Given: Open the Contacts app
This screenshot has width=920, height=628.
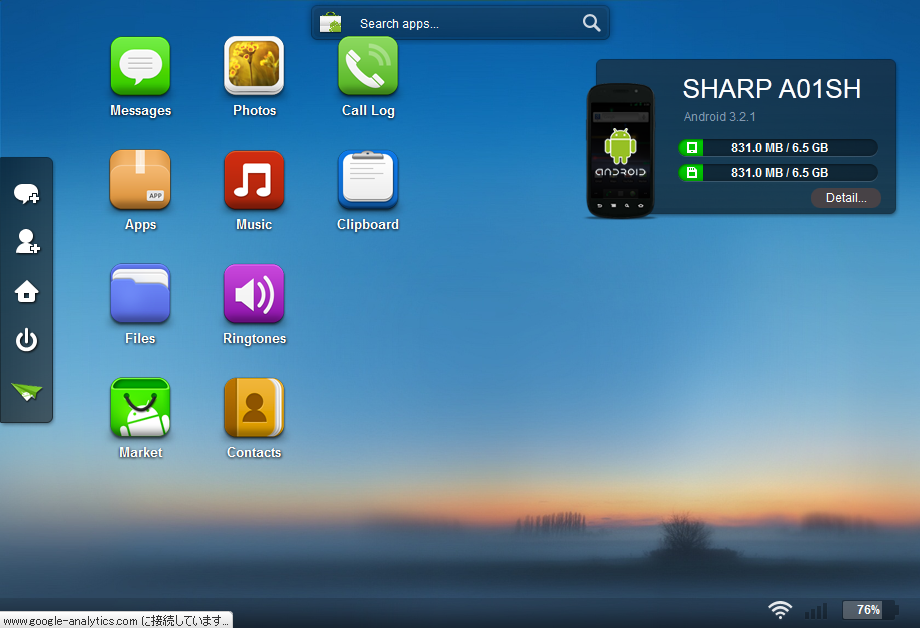Looking at the screenshot, I should [x=254, y=409].
